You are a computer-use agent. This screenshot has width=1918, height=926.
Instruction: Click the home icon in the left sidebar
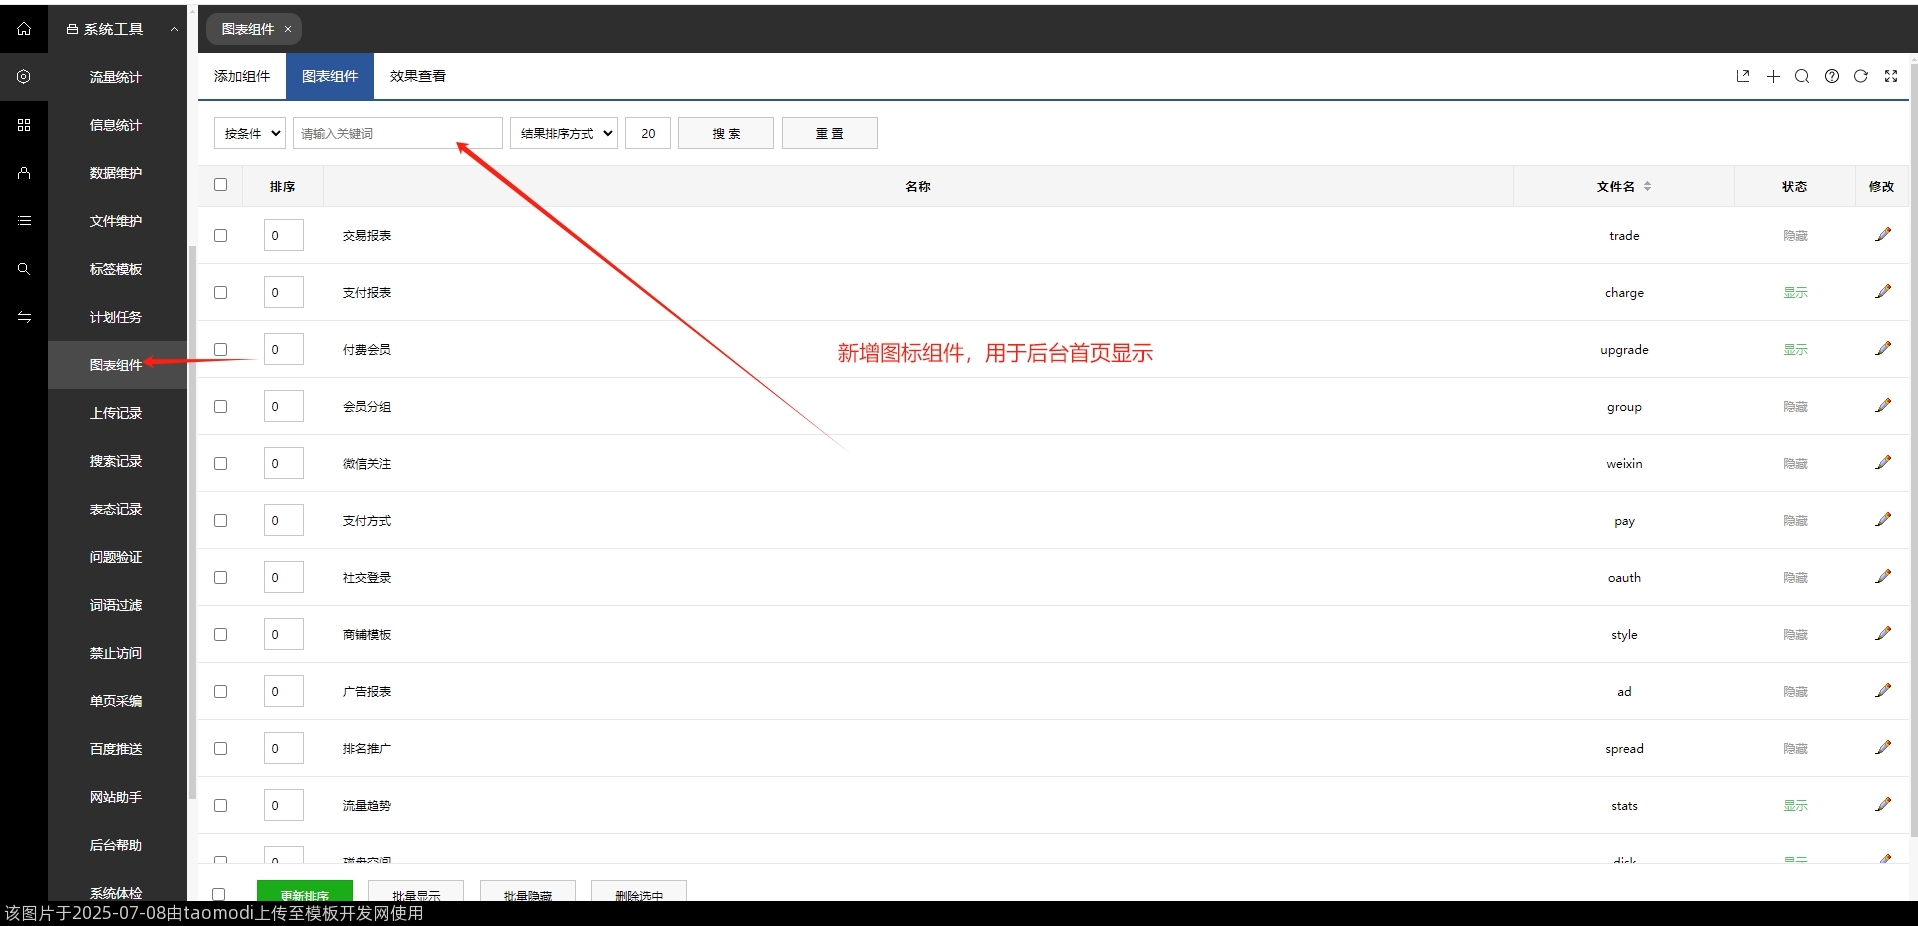tap(23, 29)
